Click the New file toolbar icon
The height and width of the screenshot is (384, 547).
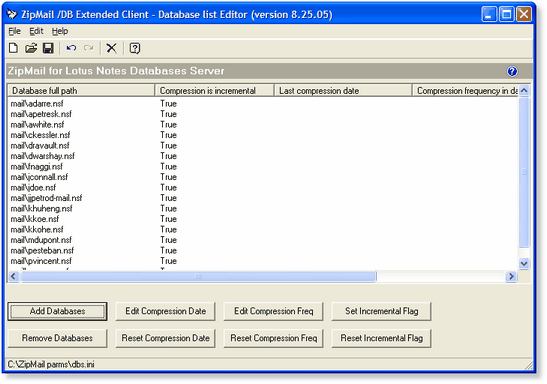[13, 48]
